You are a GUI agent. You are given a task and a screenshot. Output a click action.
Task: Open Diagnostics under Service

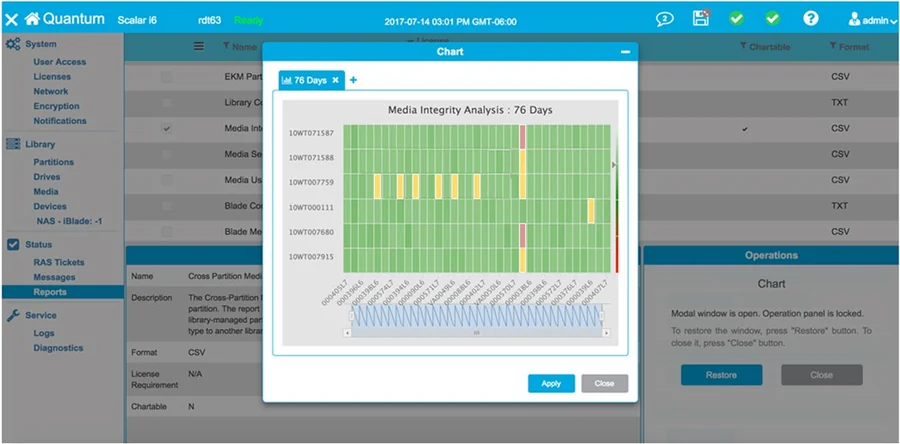click(58, 348)
